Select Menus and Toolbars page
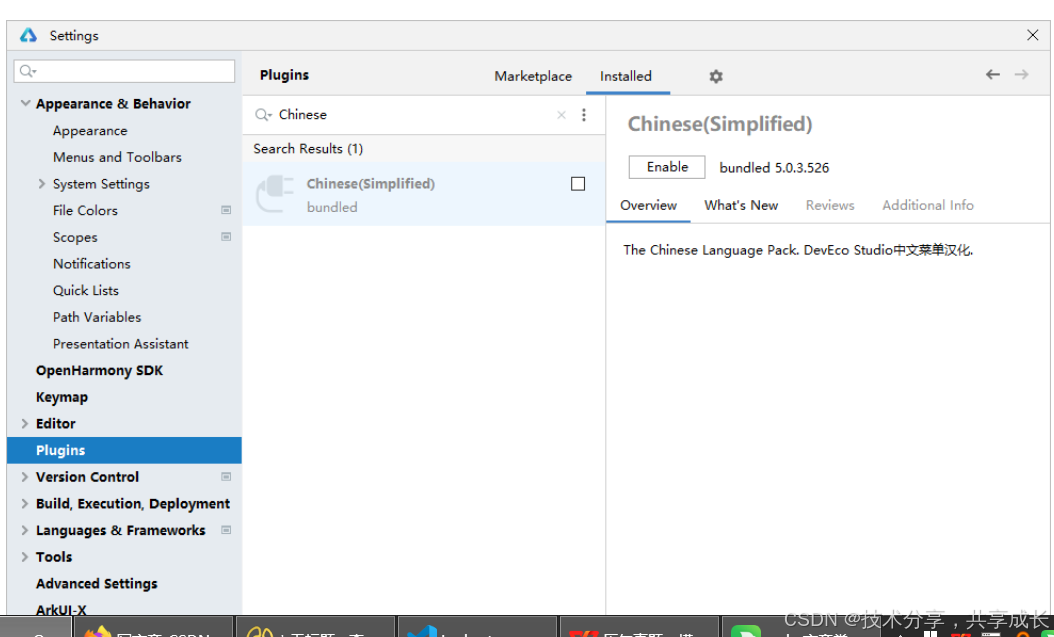The image size is (1054, 637). tap(117, 157)
